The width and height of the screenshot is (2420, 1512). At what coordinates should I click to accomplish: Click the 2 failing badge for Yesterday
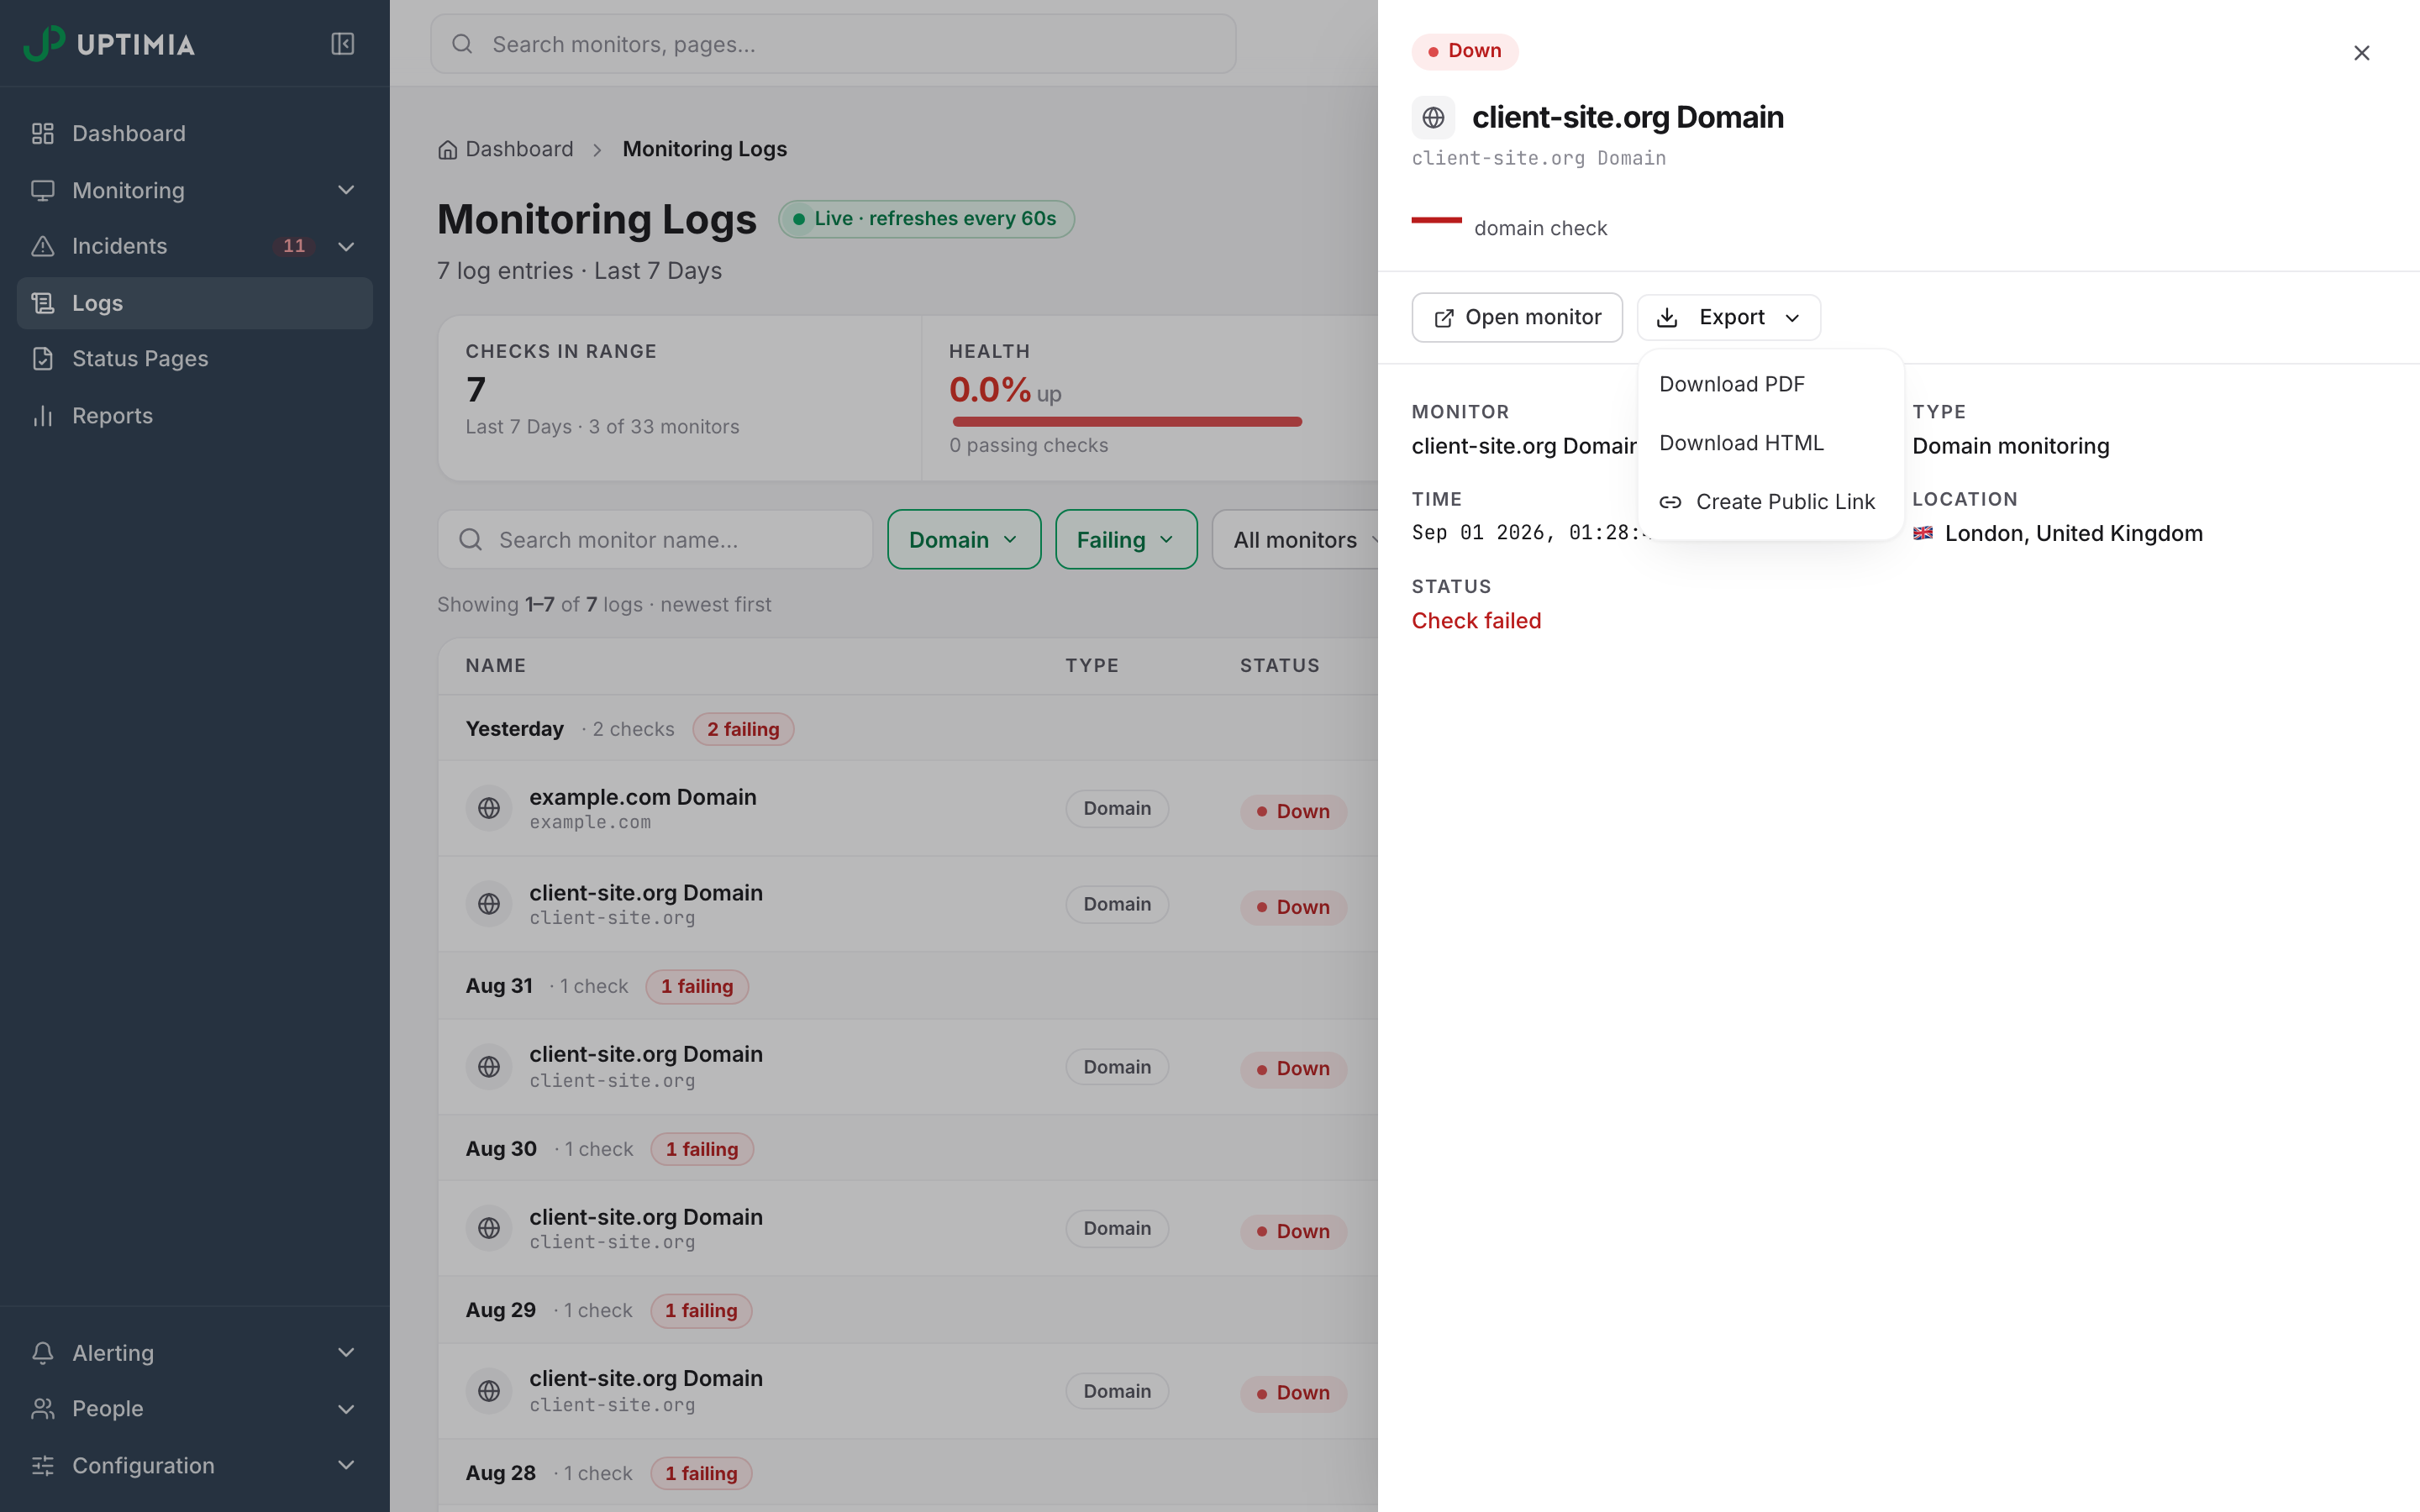tap(743, 730)
